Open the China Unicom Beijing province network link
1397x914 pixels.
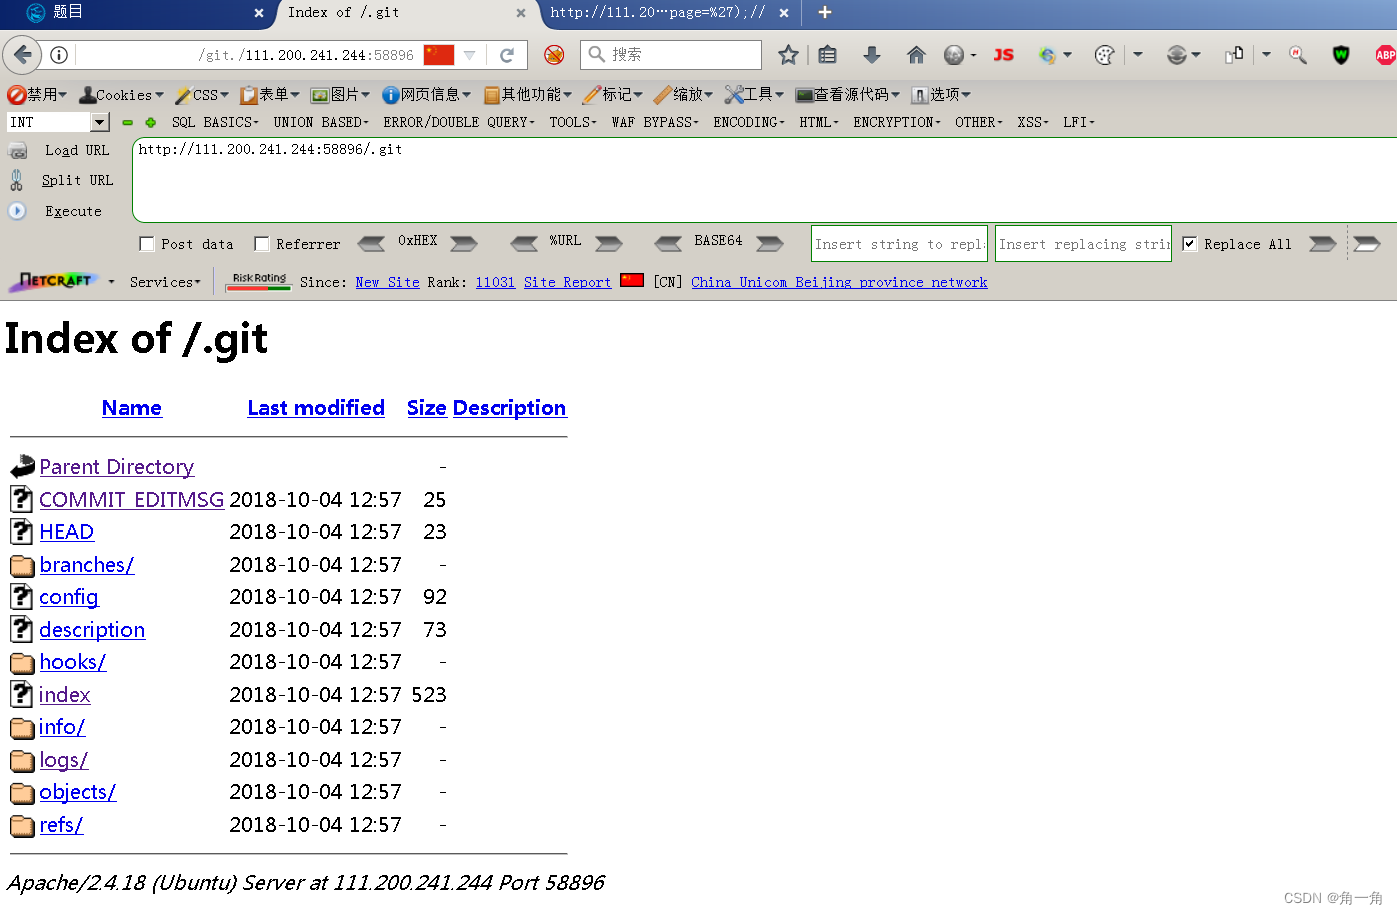839,282
